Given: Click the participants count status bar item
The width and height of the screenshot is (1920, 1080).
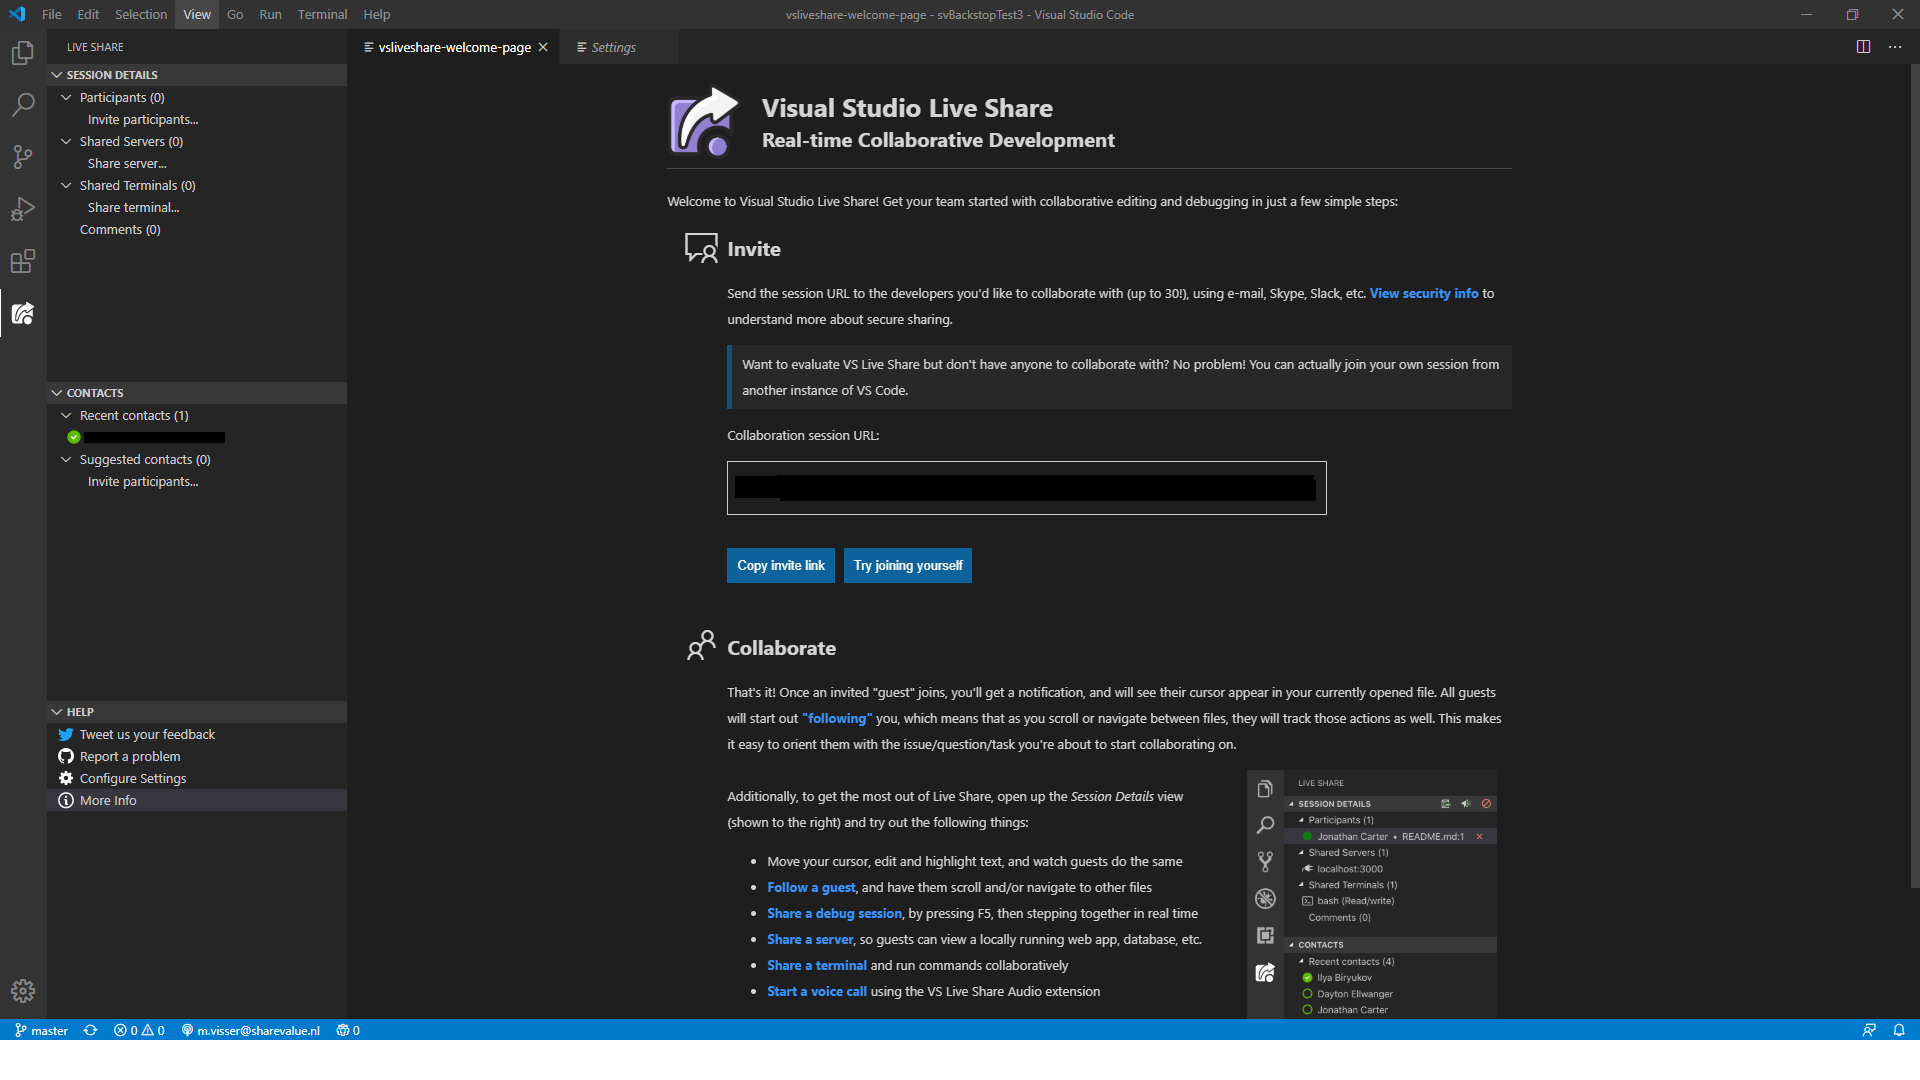Looking at the screenshot, I should pos(348,1030).
